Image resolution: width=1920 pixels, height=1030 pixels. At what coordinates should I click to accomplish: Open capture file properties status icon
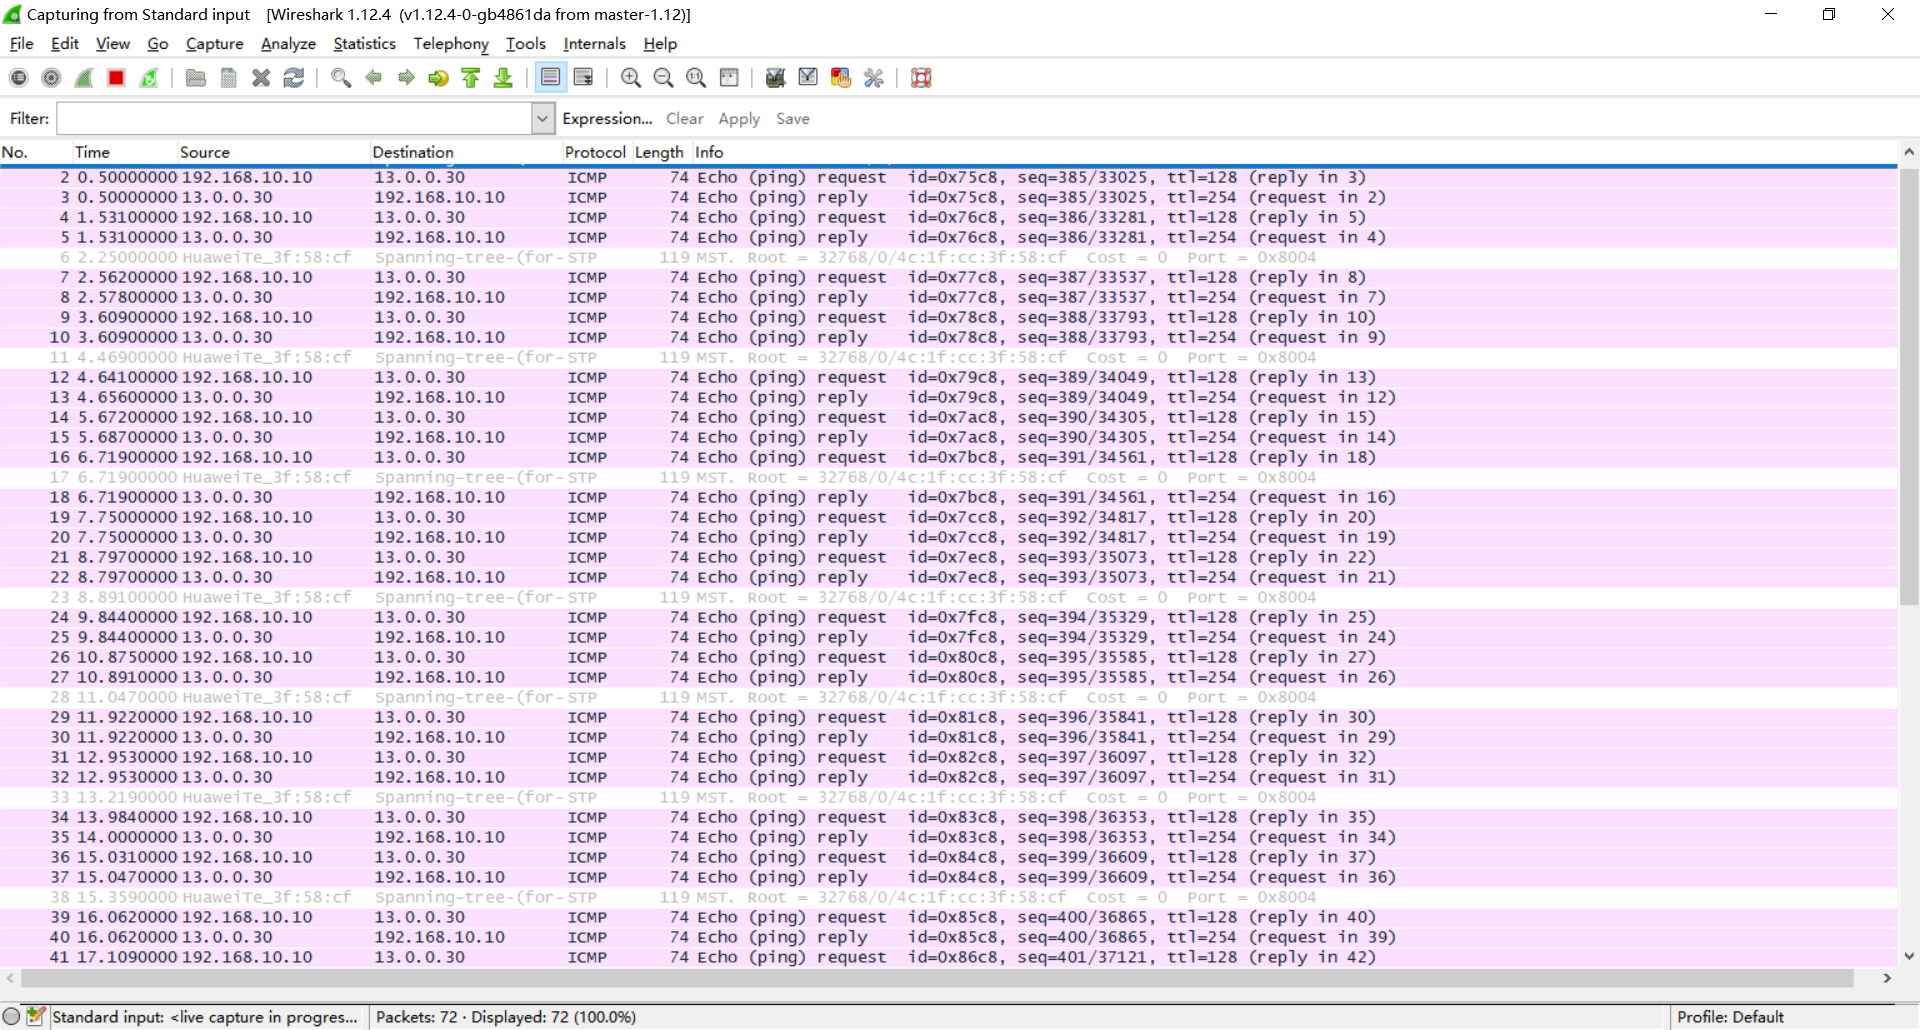[x=36, y=1016]
